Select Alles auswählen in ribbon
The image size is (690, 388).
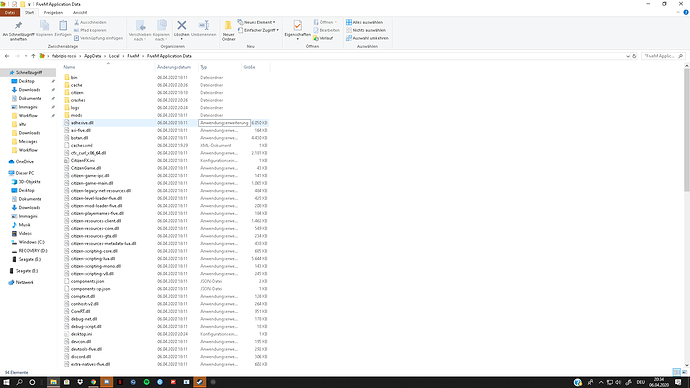[364, 22]
